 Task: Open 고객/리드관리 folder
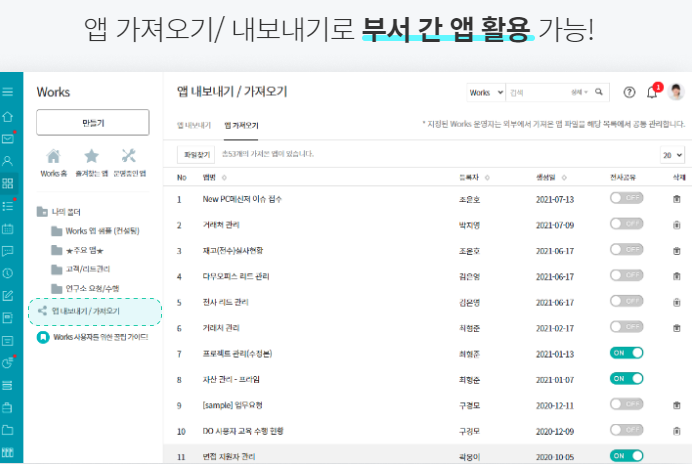tap(81, 269)
